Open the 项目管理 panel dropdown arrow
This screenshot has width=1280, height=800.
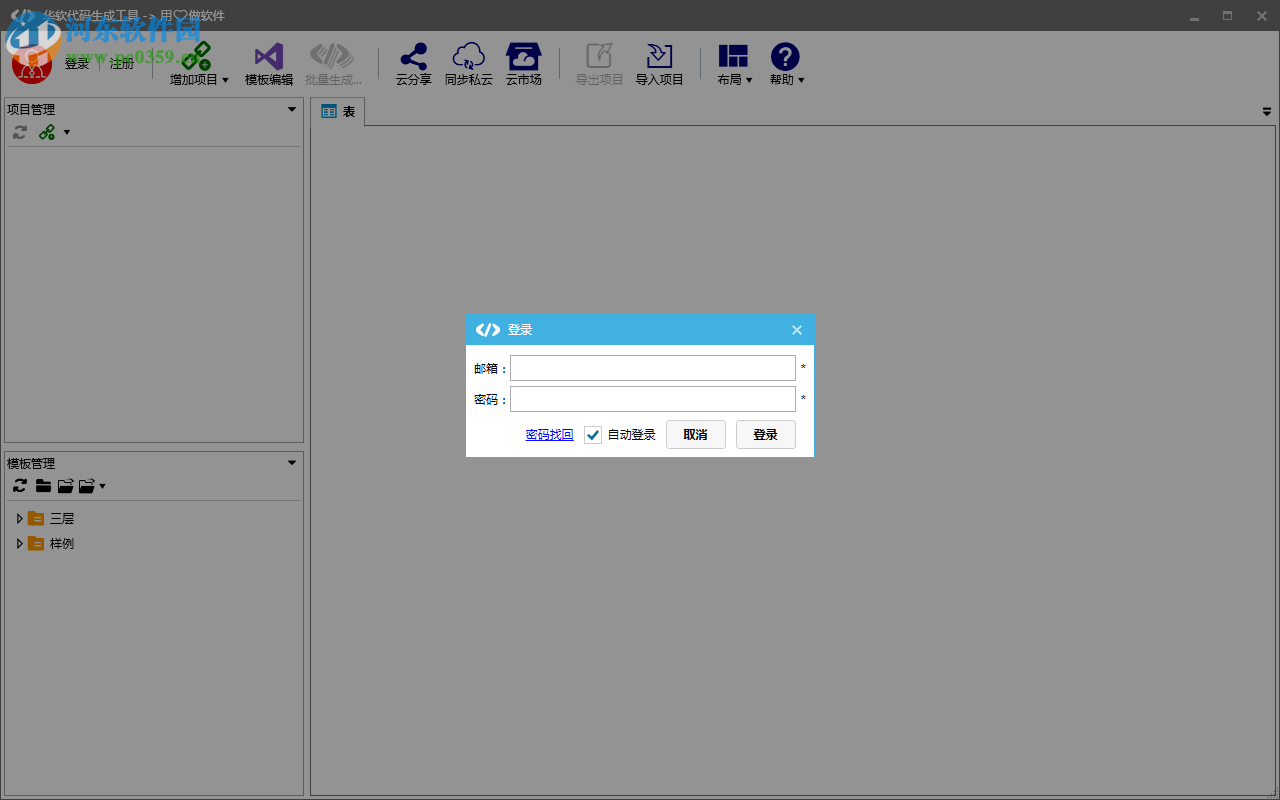pyautogui.click(x=292, y=109)
